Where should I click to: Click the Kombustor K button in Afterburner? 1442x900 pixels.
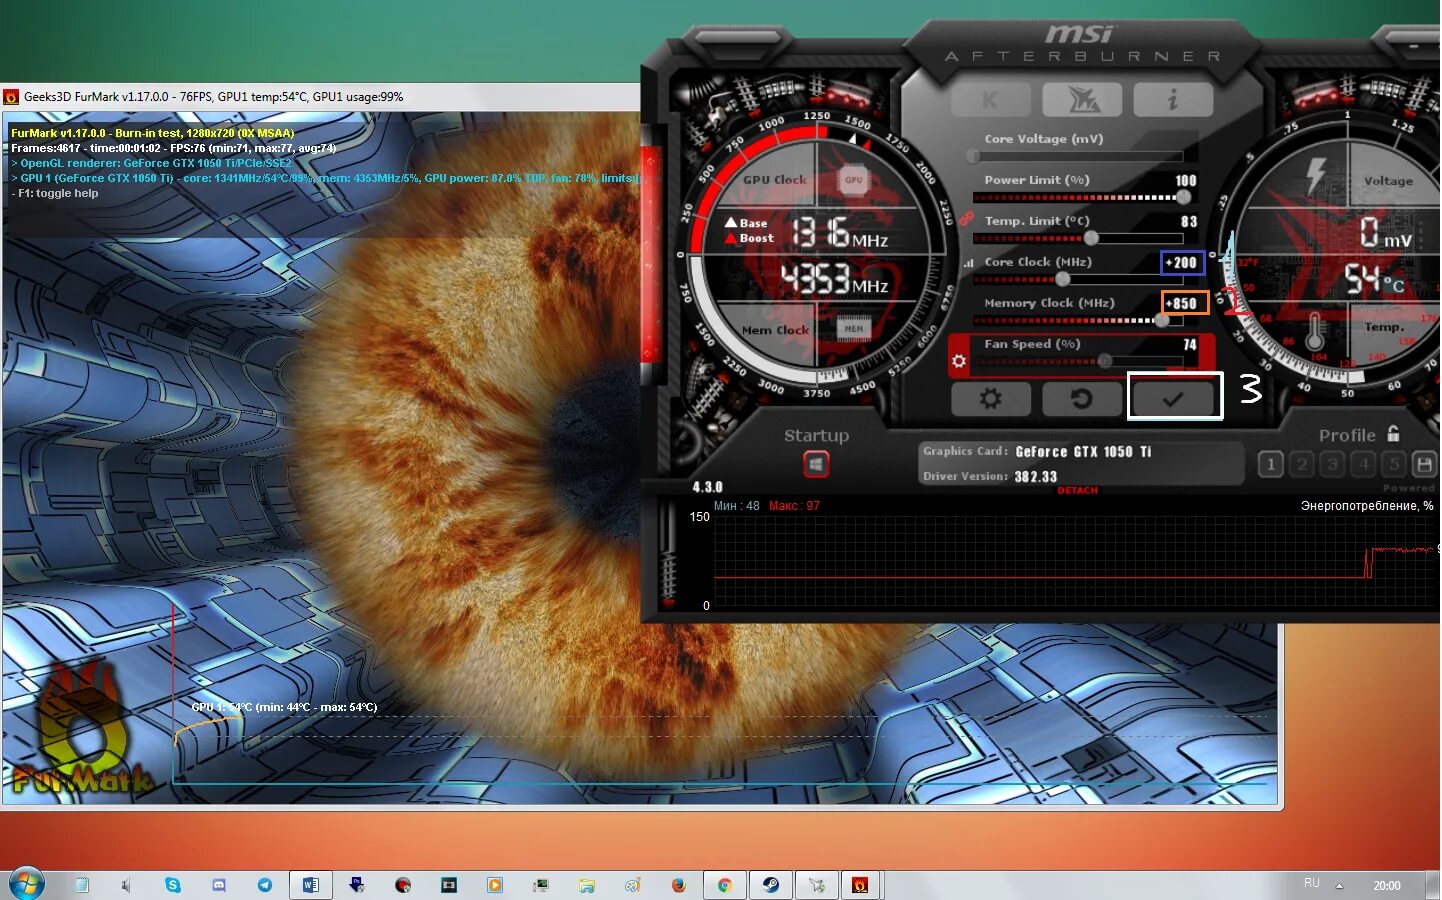pos(991,99)
